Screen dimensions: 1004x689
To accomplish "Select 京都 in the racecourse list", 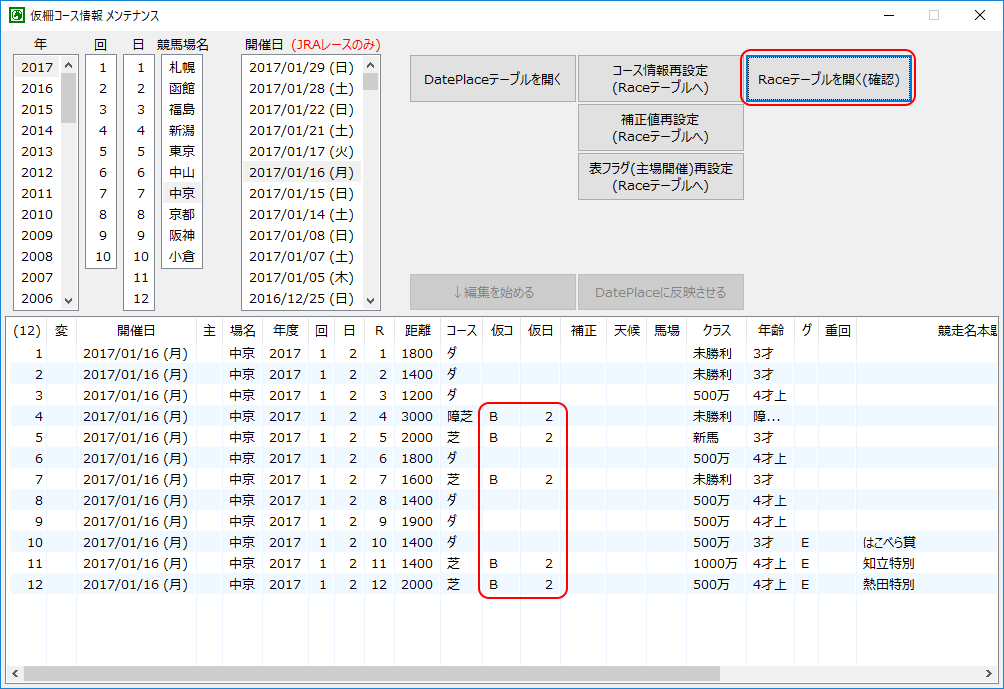I will [x=182, y=215].
